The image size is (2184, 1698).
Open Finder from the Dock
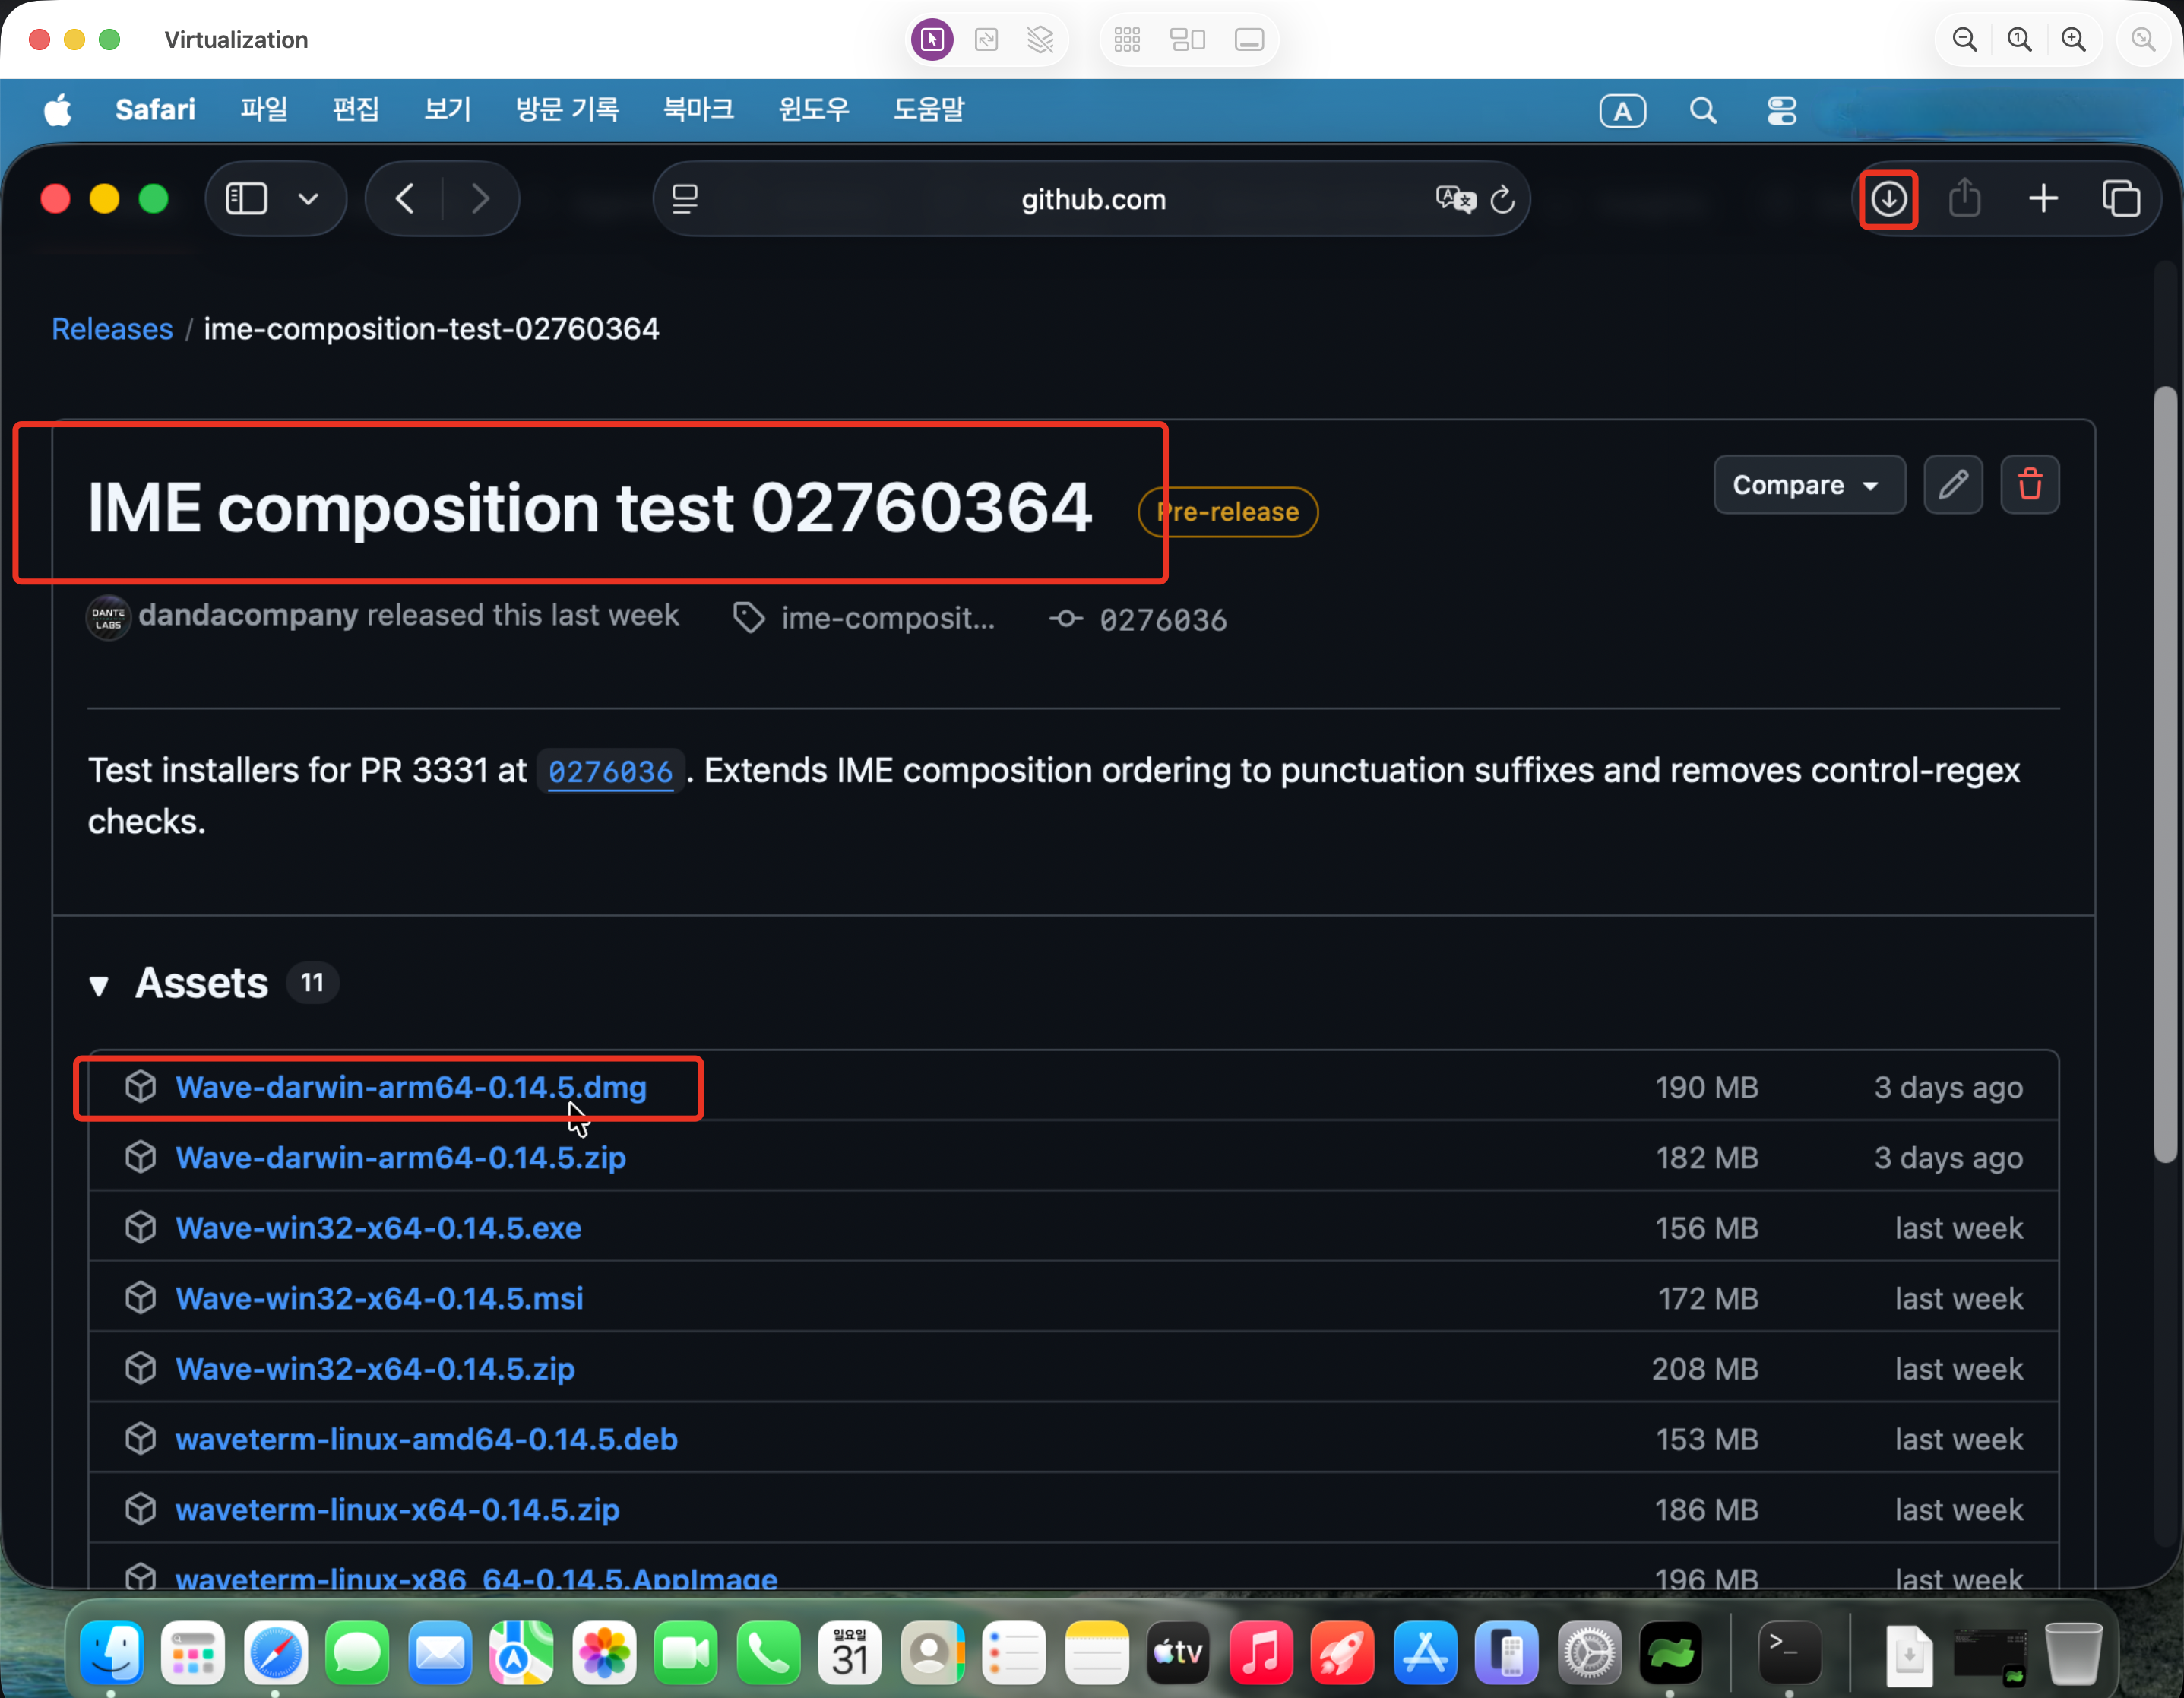click(111, 1651)
